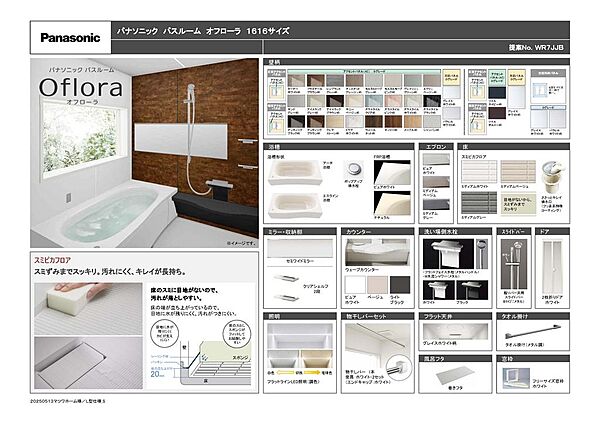
Task: Click the title text パナソニック バスルーム オフローラ 1616サイズ
Action: [203, 31]
